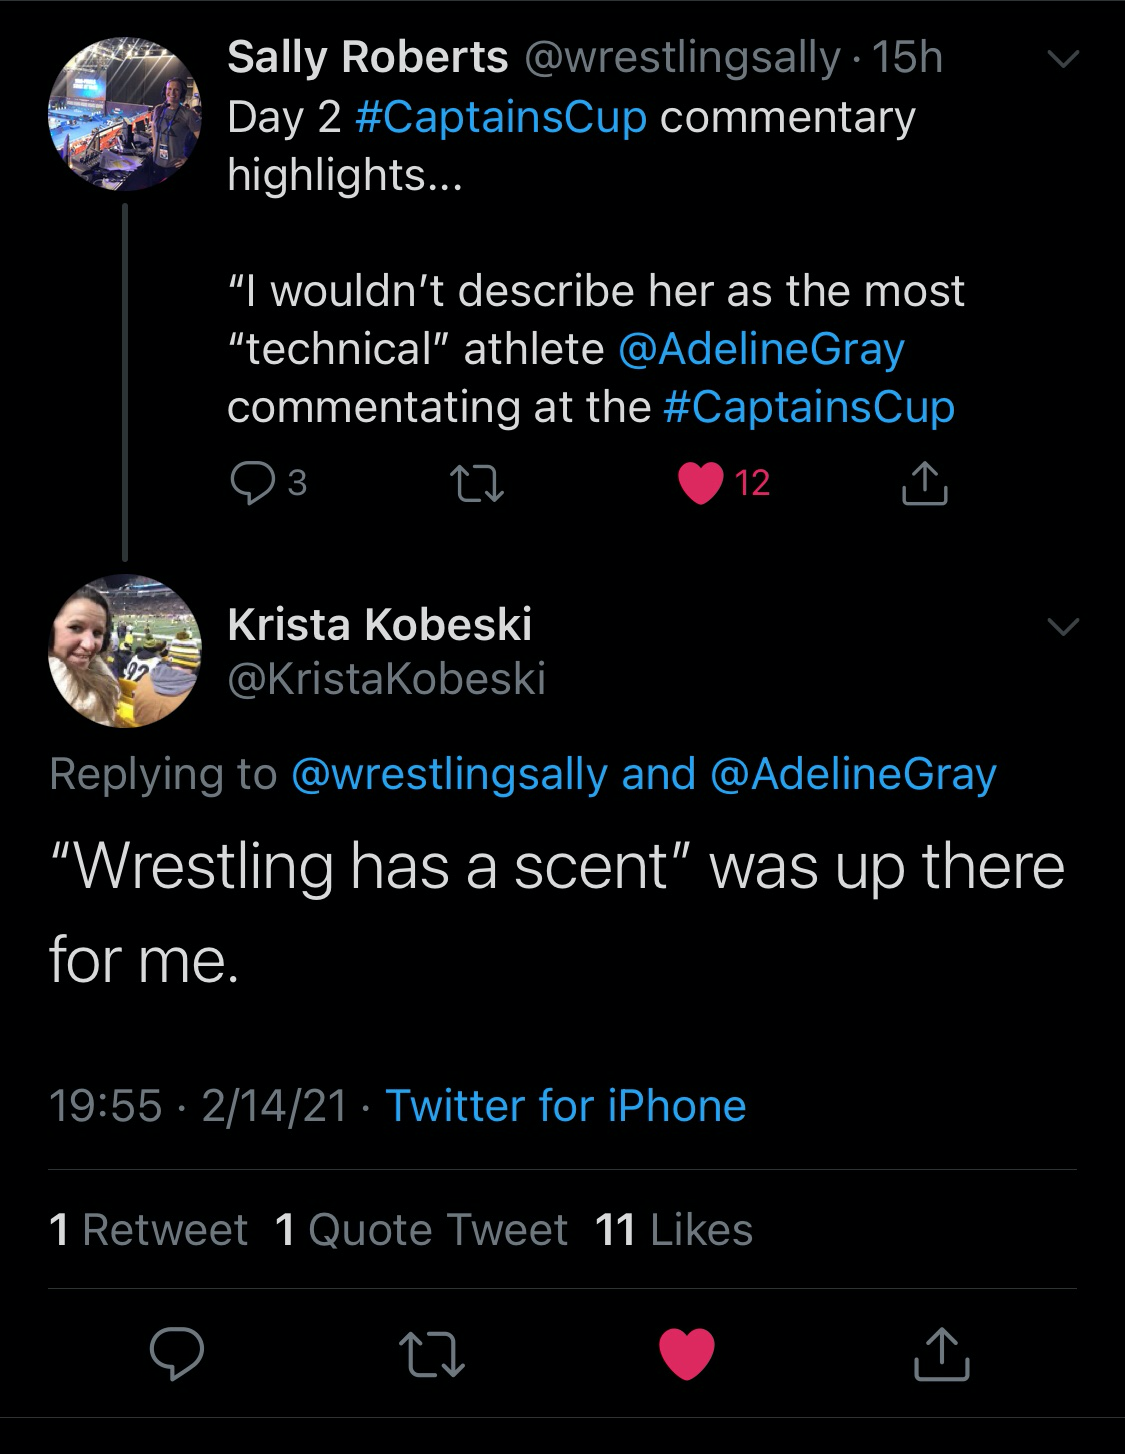The height and width of the screenshot is (1454, 1125).
Task: Unlike Sally Roberts' tweet with 12 likes
Action: coord(700,484)
